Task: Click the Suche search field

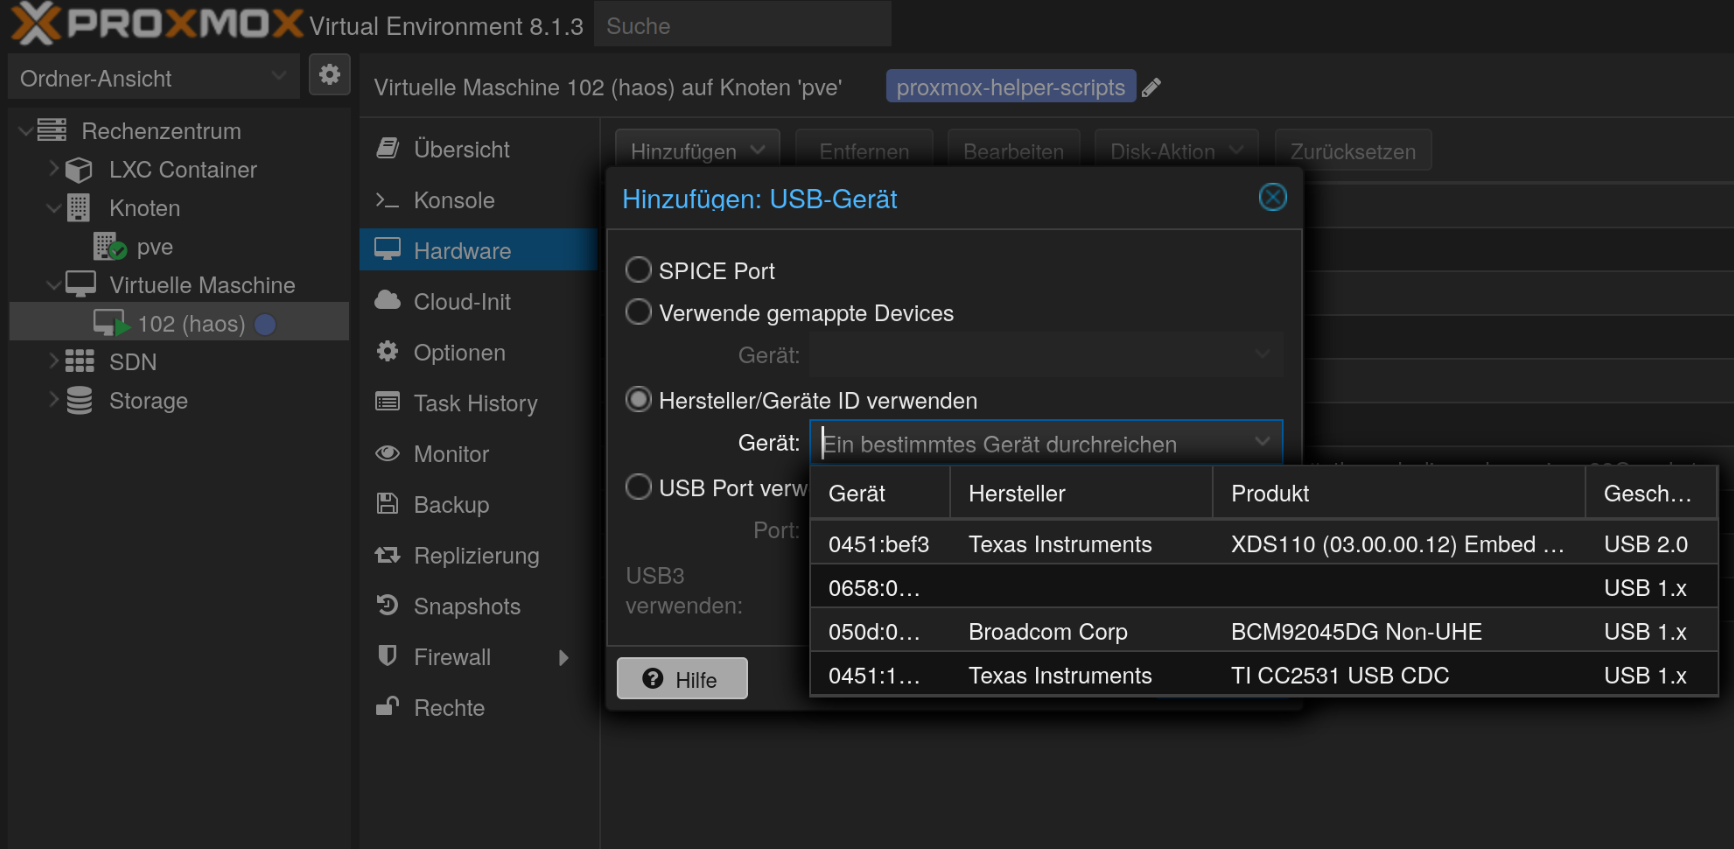Action: tap(743, 25)
